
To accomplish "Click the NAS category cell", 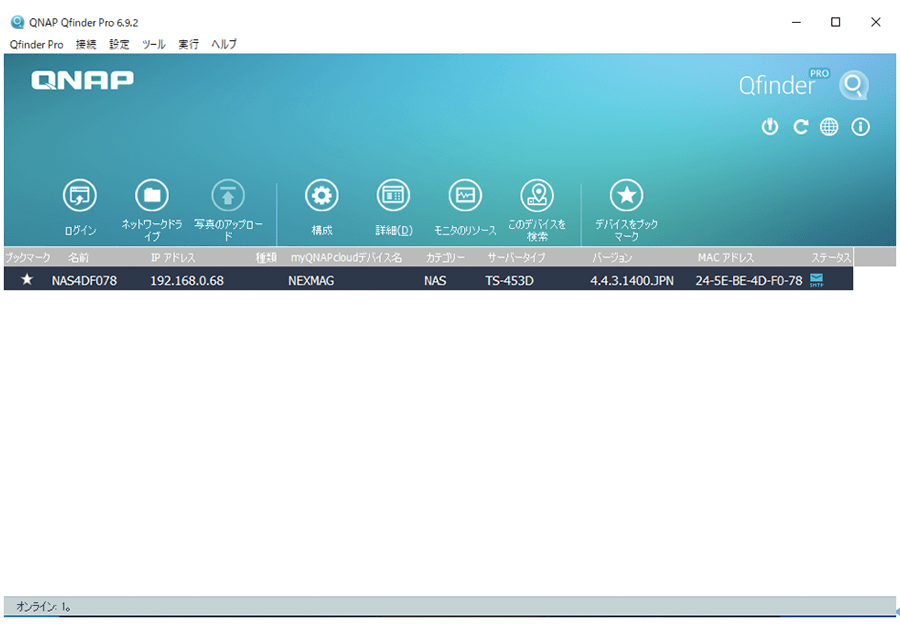I will point(435,281).
